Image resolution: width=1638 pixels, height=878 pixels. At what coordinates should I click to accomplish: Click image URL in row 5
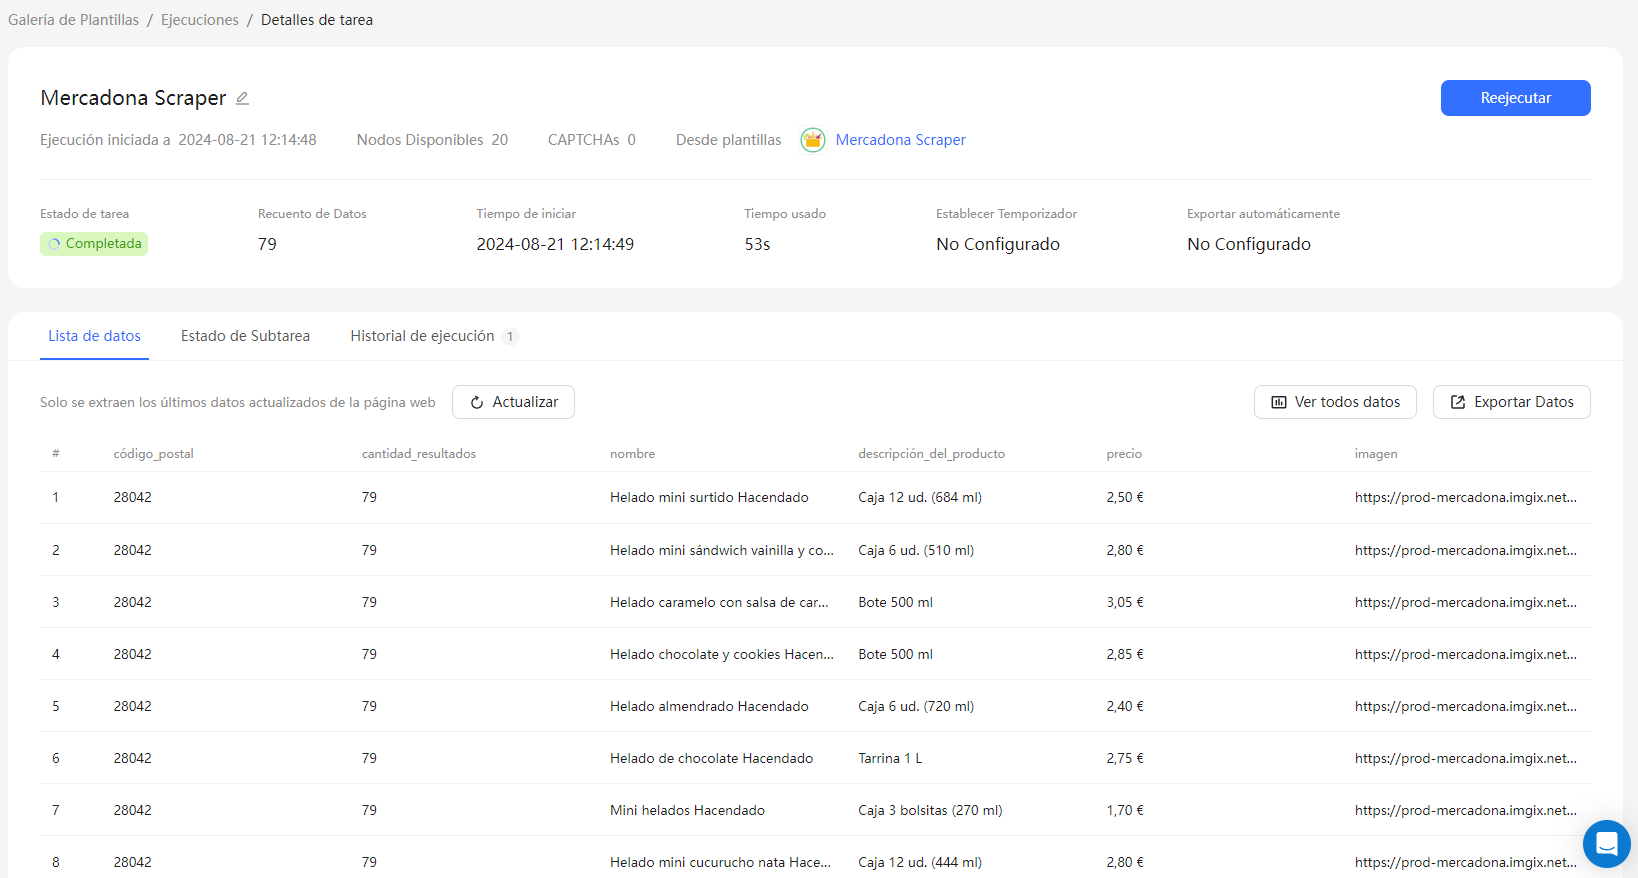click(1466, 706)
